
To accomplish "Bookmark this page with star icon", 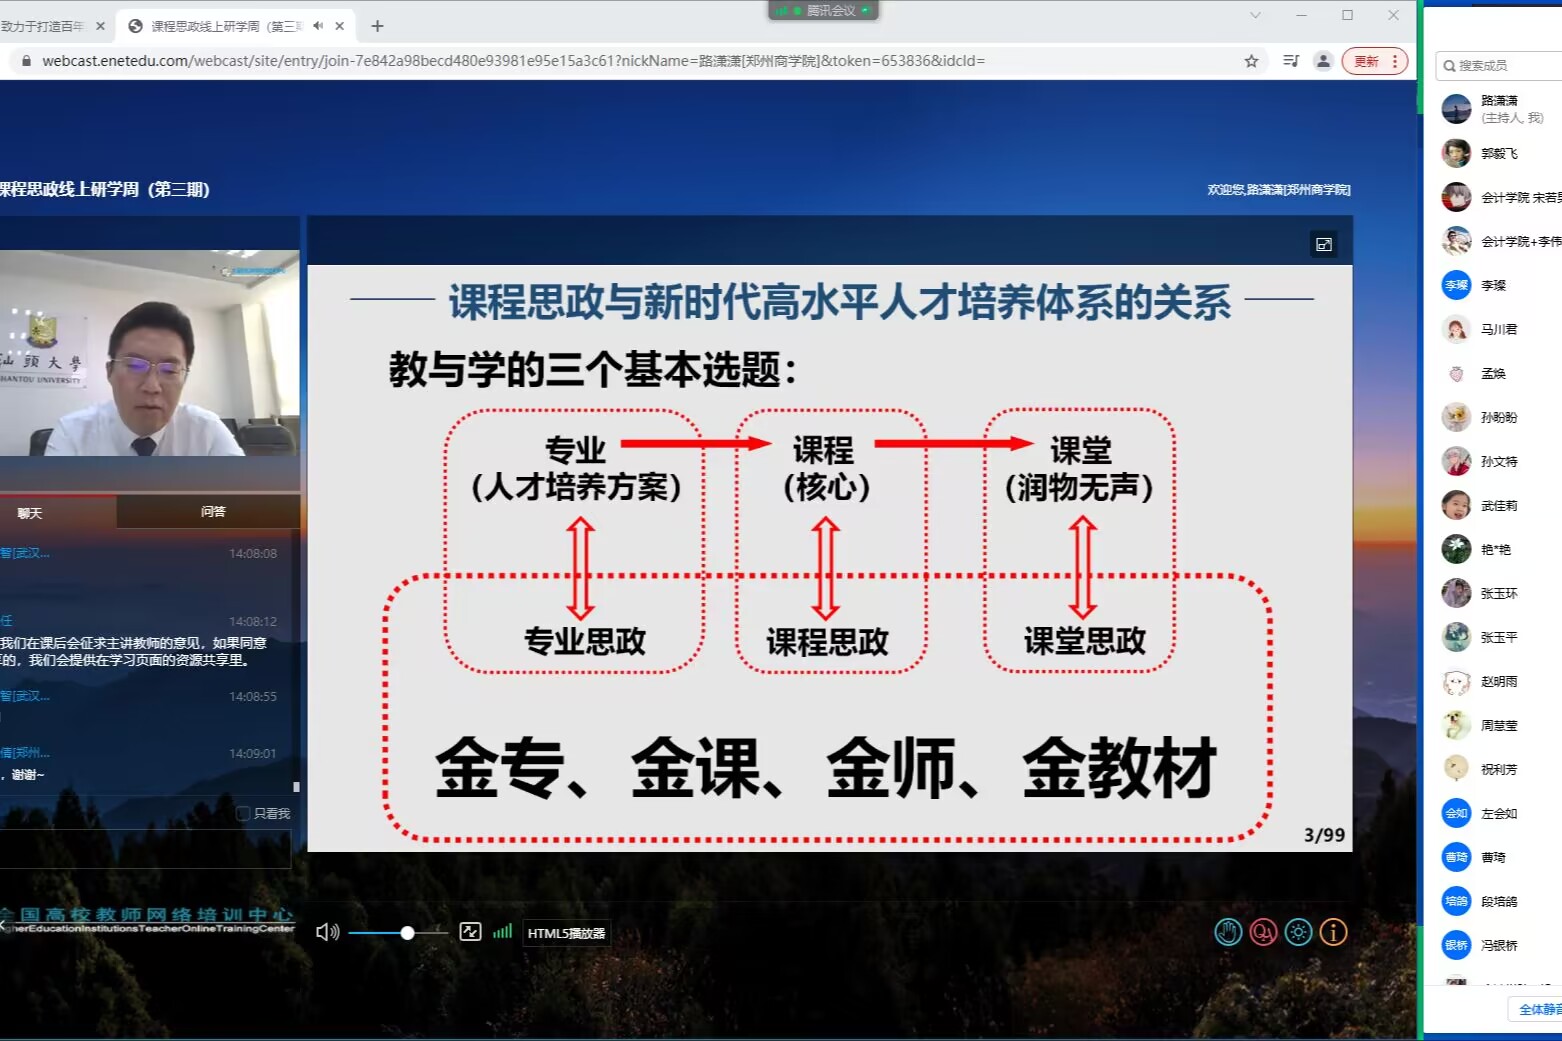I will (1251, 61).
